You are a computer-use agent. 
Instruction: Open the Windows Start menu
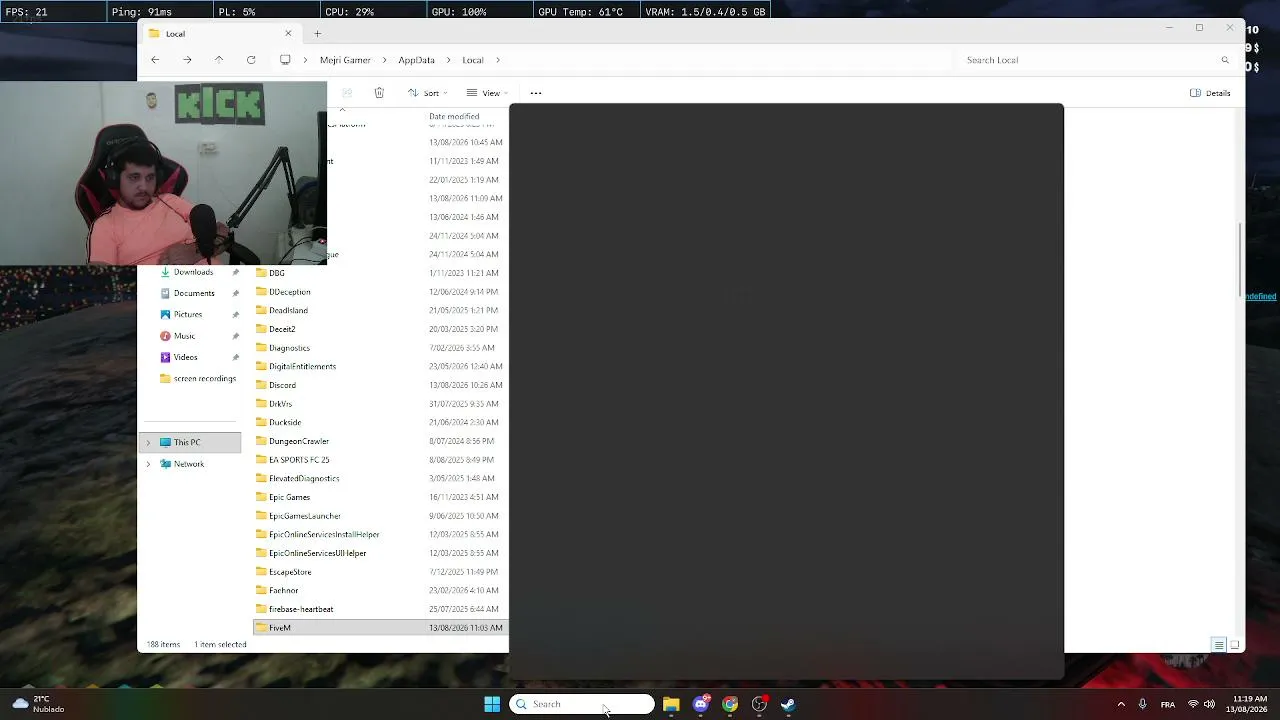pyautogui.click(x=492, y=704)
